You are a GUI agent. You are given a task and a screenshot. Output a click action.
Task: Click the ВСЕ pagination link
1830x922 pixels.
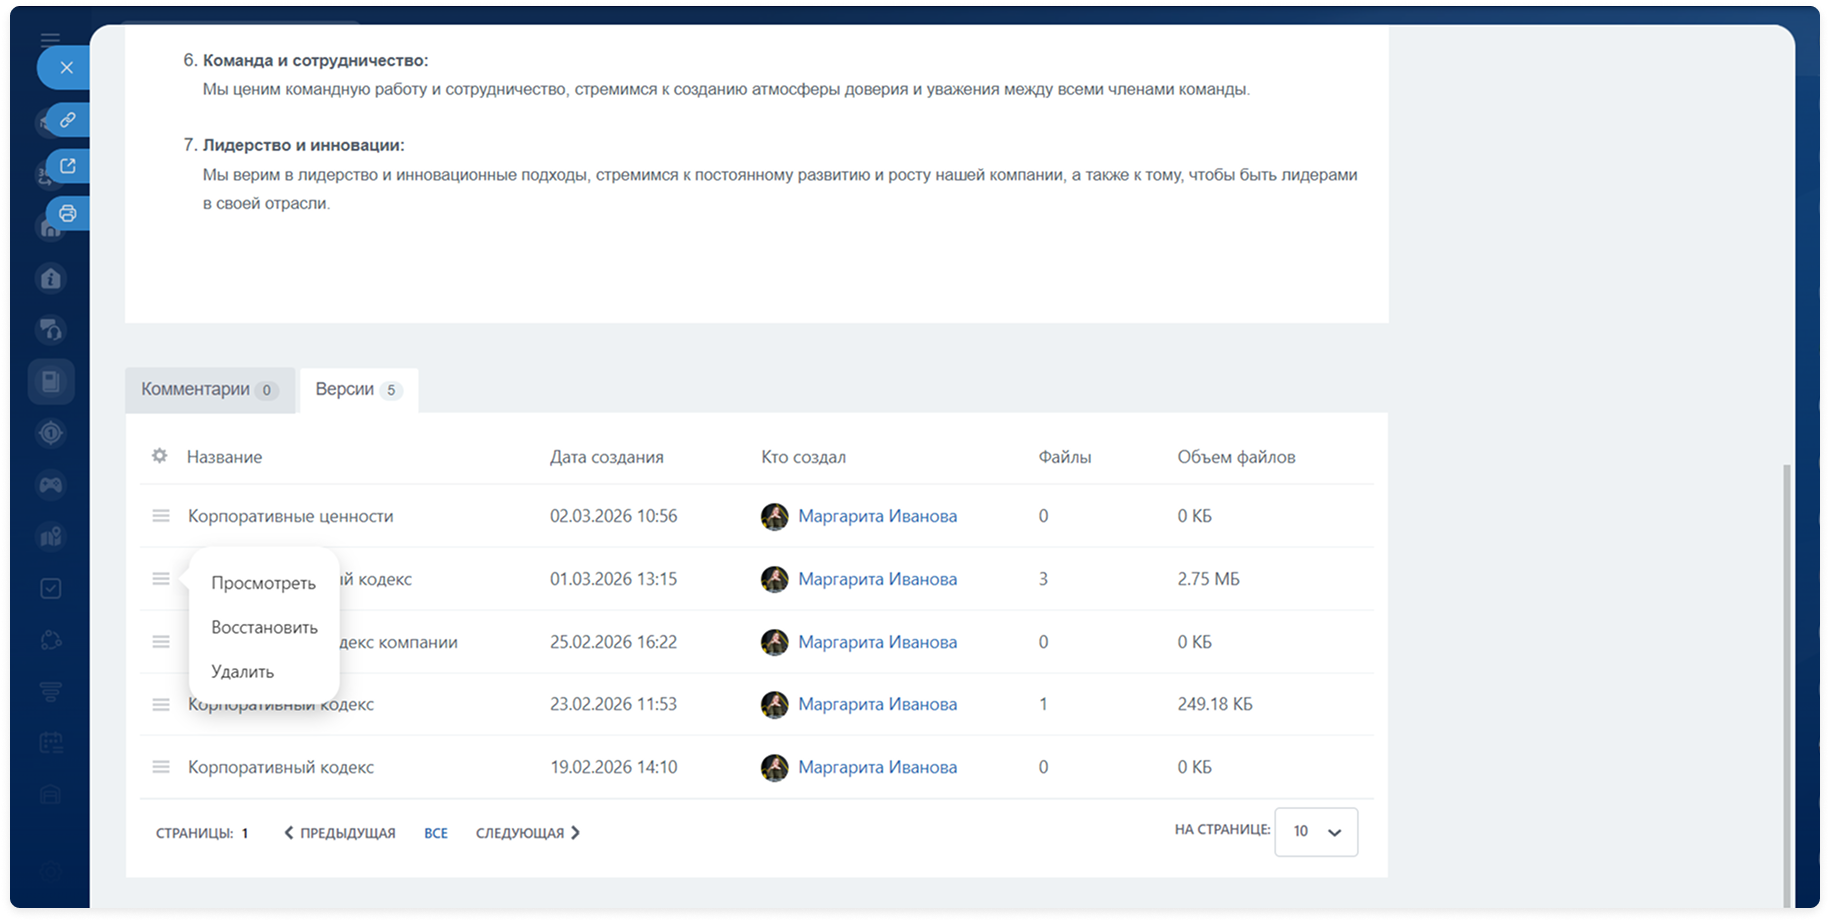(x=435, y=833)
